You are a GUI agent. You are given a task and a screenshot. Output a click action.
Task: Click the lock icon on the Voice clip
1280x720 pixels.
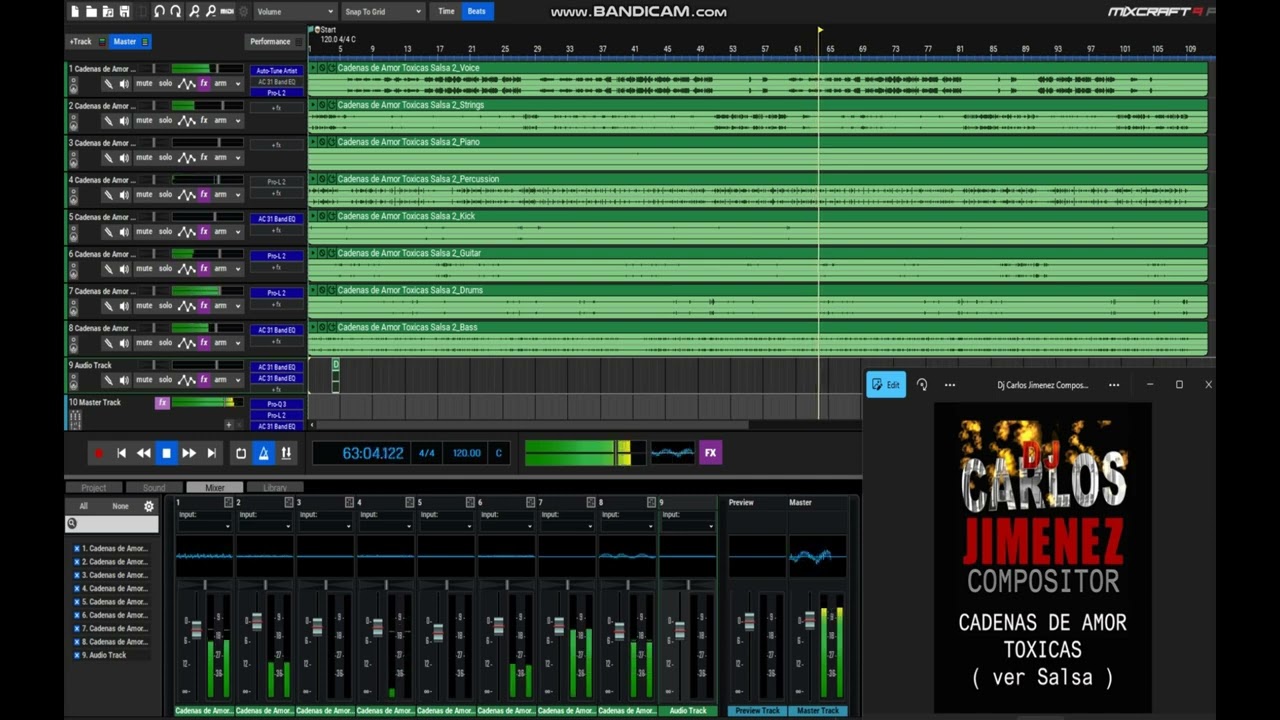(322, 68)
